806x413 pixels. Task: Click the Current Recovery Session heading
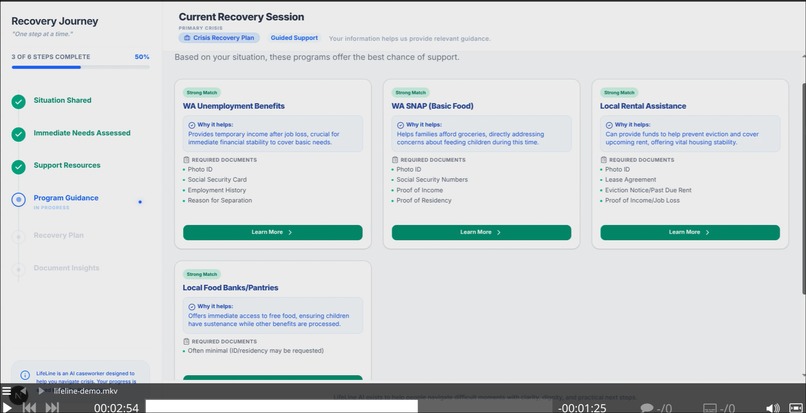pyautogui.click(x=242, y=17)
